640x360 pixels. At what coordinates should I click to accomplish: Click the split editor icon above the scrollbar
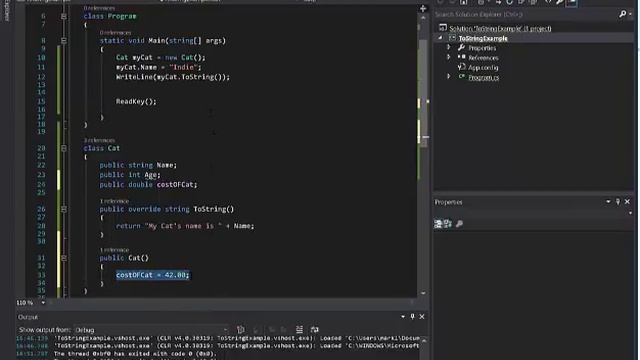coord(423,8)
